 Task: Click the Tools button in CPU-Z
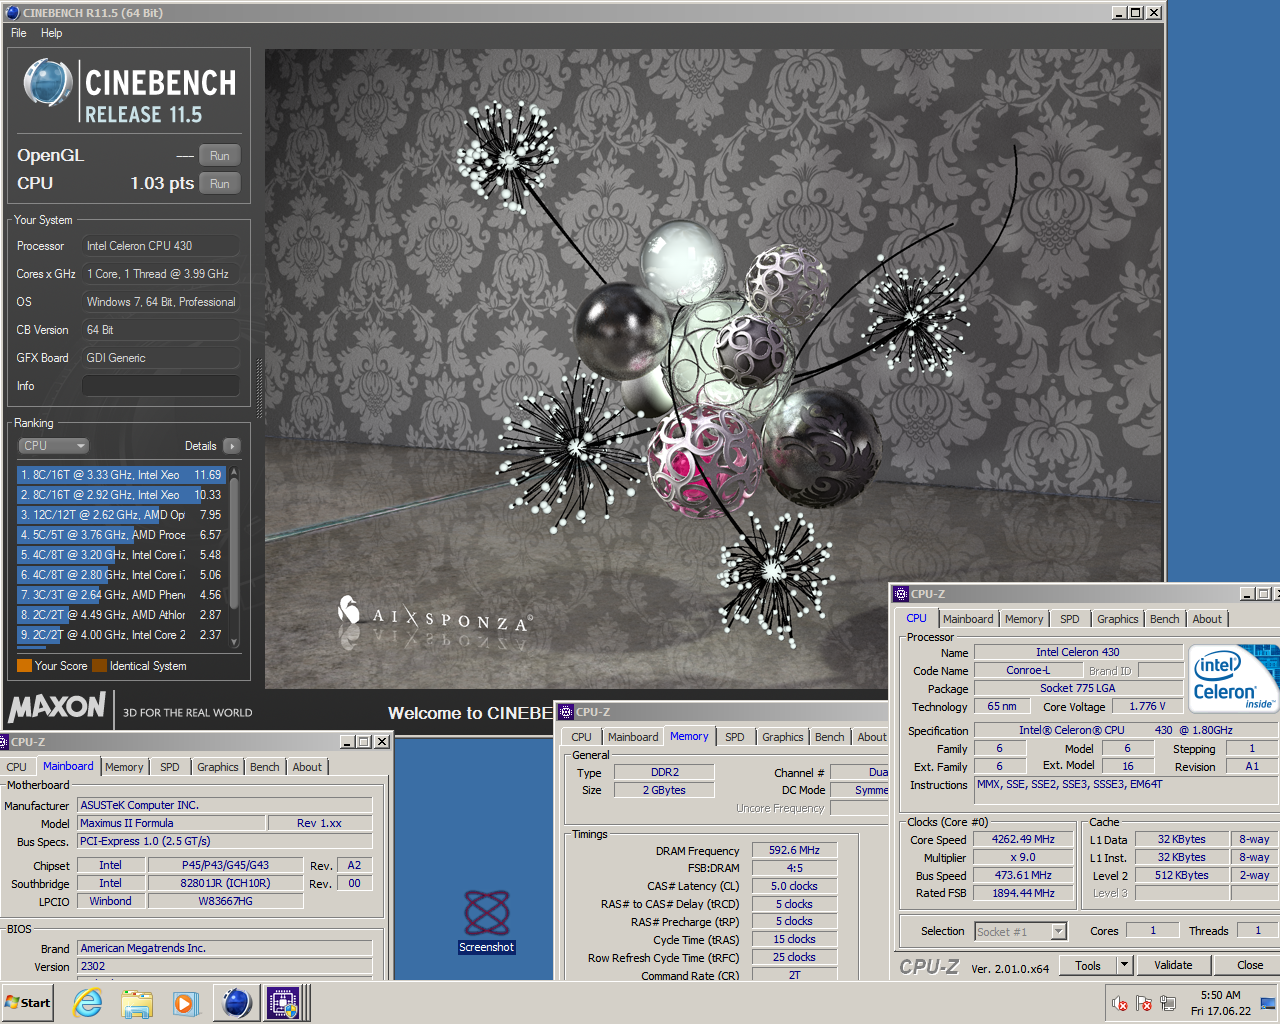(1088, 965)
